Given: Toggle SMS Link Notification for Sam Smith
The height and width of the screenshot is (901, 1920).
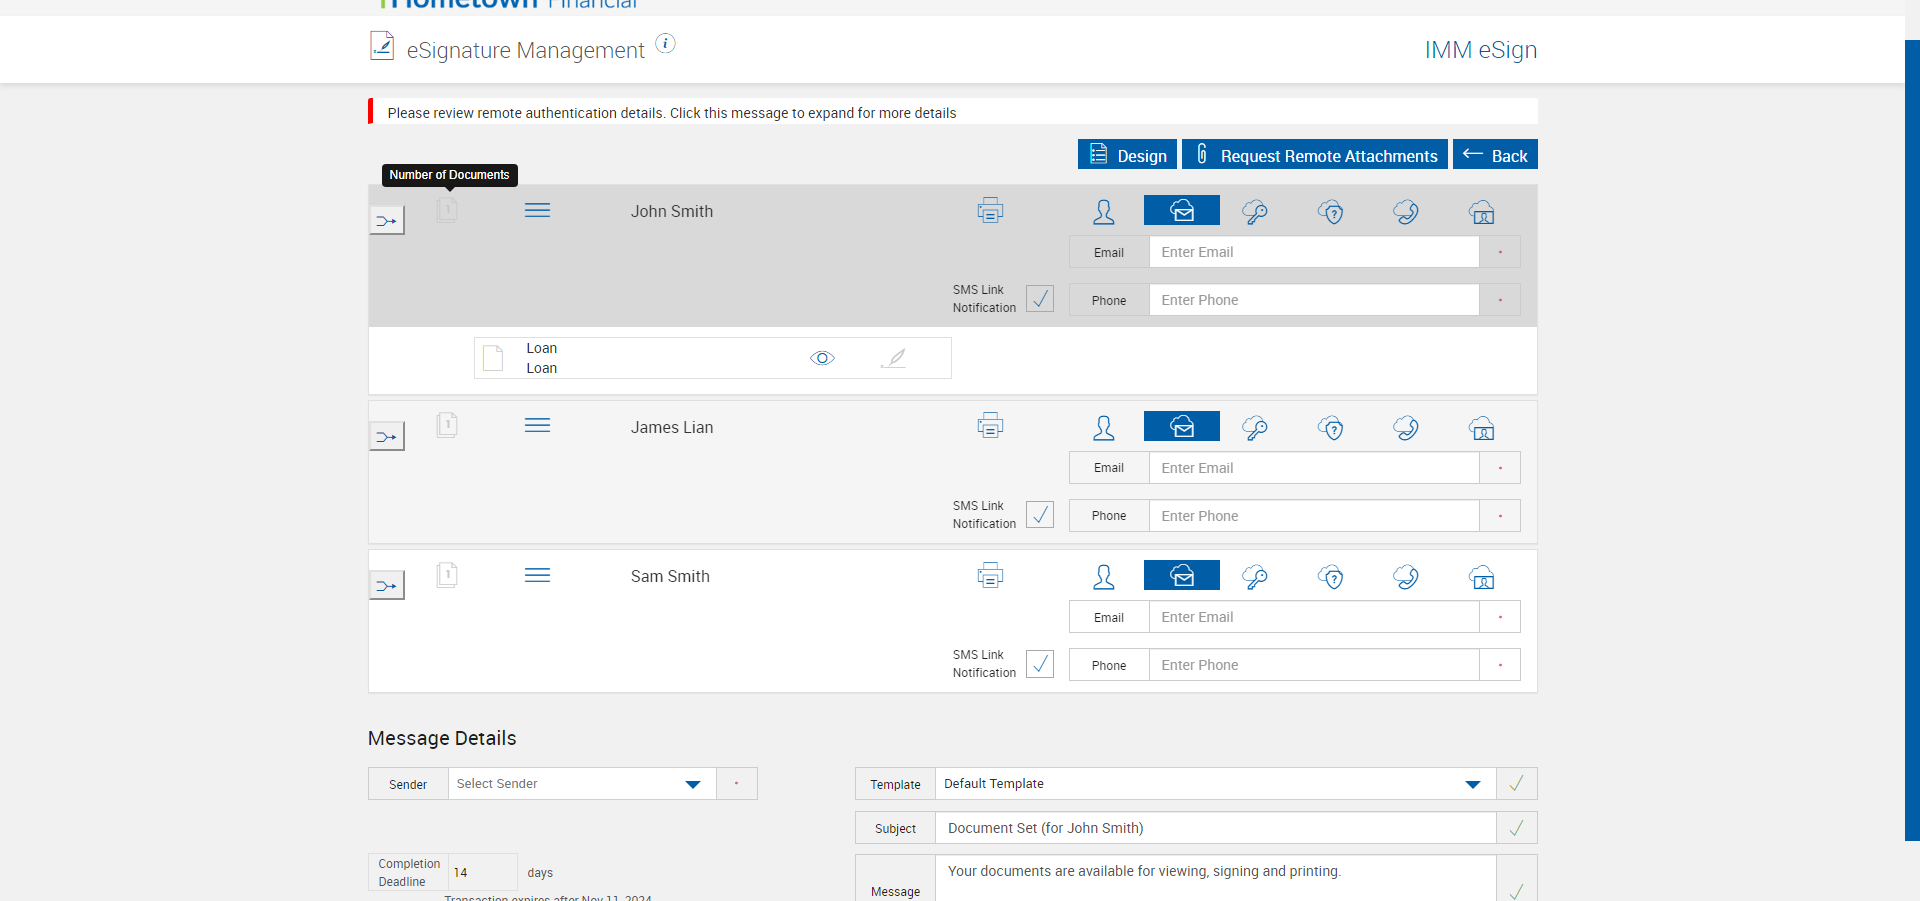Looking at the screenshot, I should pos(1040,664).
